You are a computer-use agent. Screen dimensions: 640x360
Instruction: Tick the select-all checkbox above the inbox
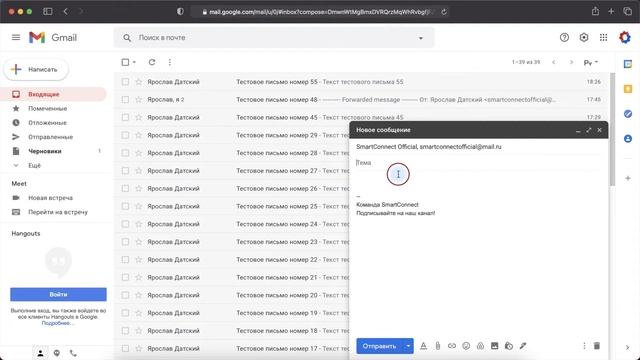point(125,62)
